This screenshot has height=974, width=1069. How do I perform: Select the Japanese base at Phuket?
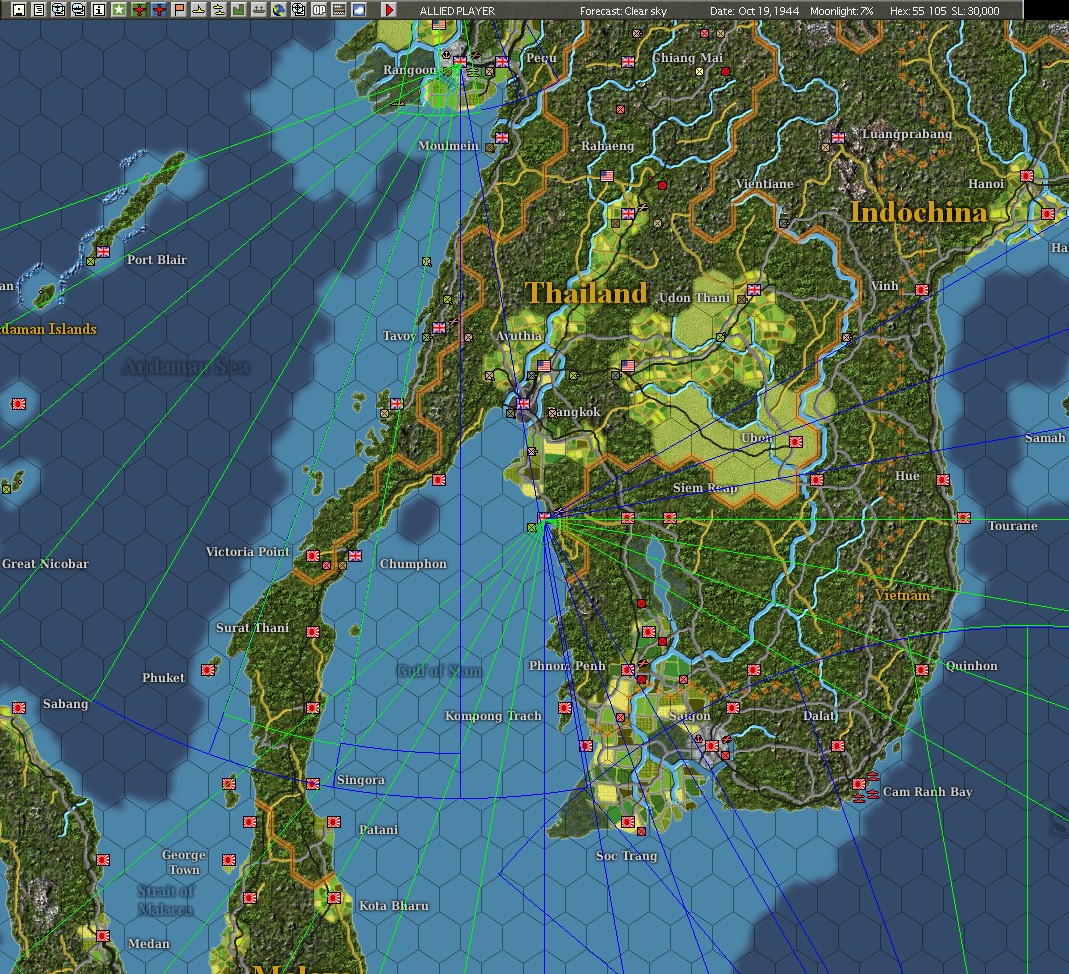coord(208,670)
